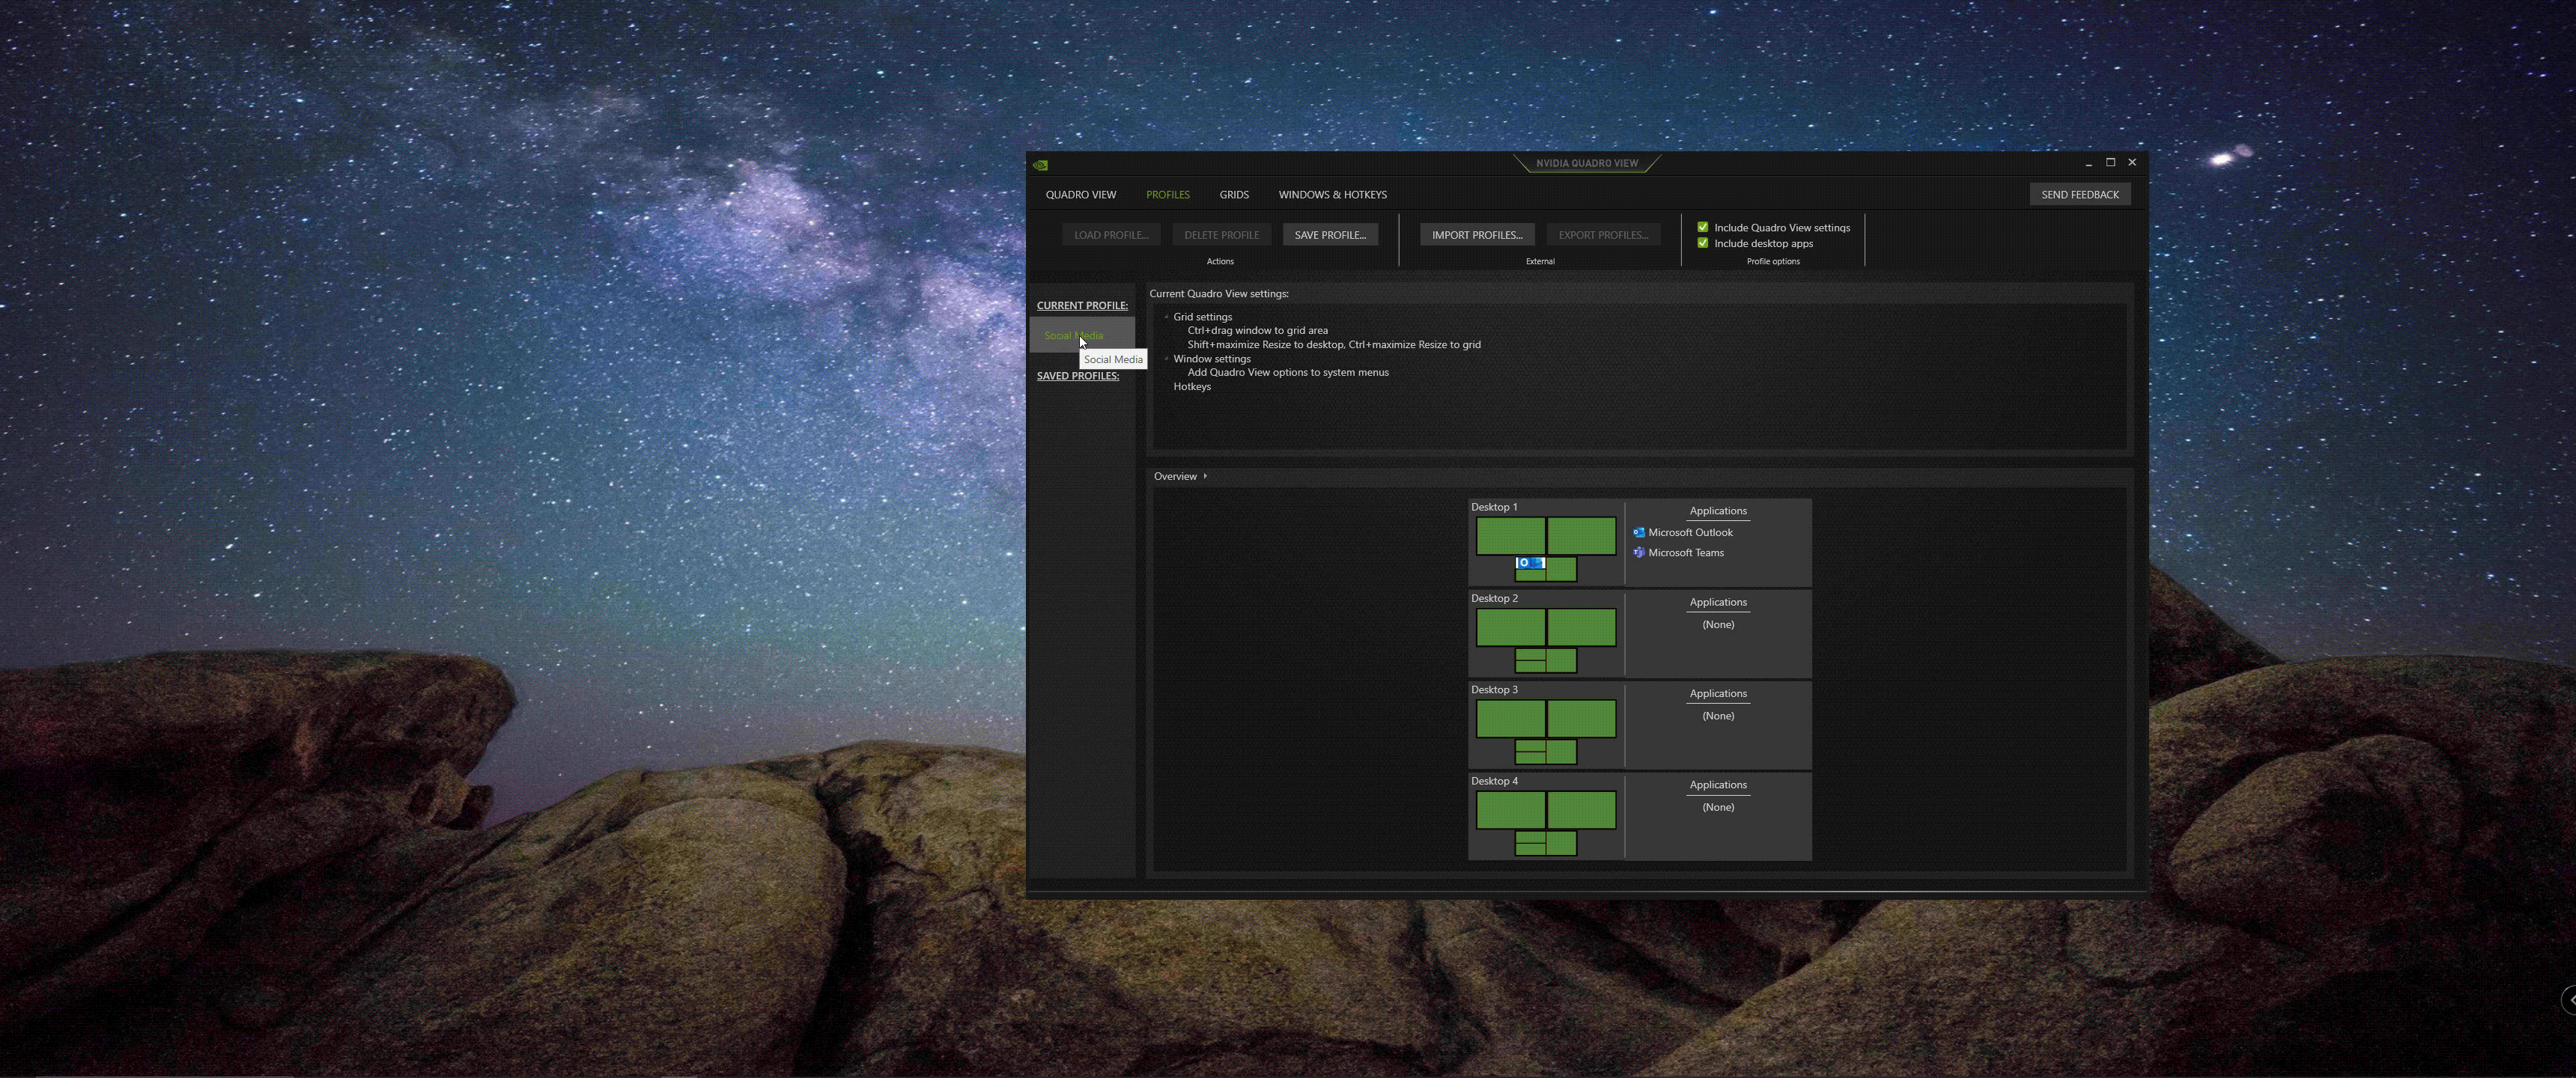Open the Profiles tab
Viewport: 2576px width, 1078px height.
pos(1167,194)
